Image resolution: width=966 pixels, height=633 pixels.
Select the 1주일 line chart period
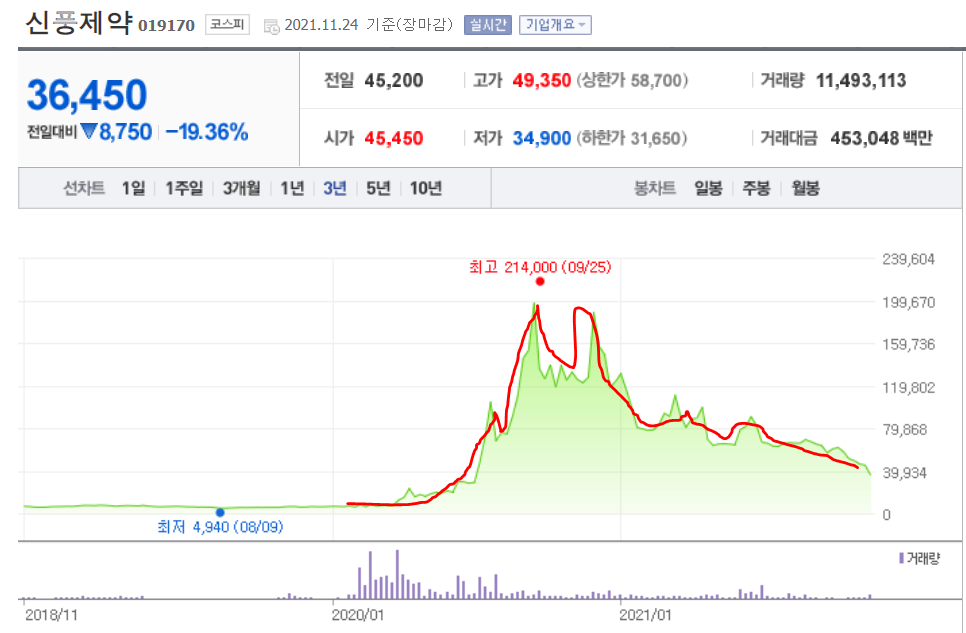[x=184, y=188]
